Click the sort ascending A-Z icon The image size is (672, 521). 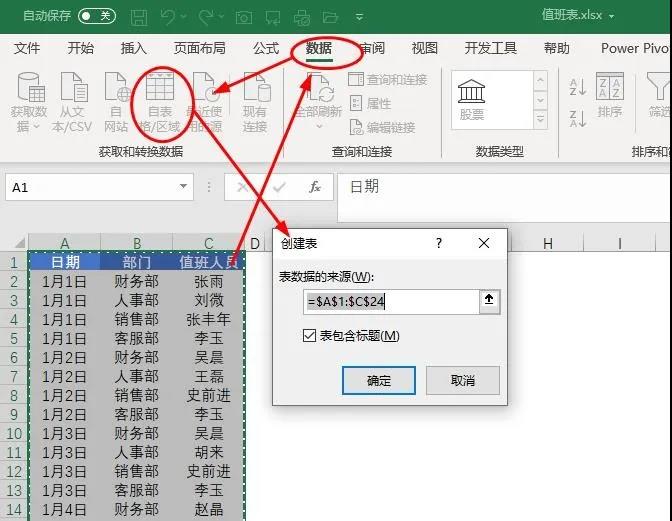pos(577,87)
